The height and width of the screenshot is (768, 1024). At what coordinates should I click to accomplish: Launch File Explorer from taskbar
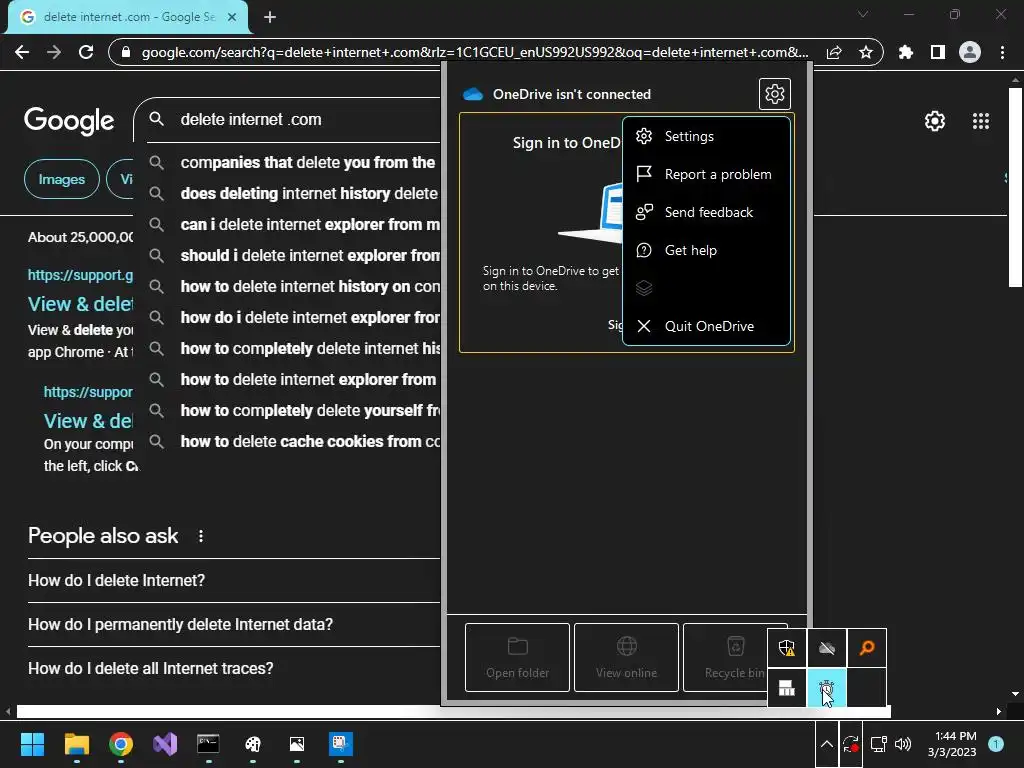[x=76, y=744]
